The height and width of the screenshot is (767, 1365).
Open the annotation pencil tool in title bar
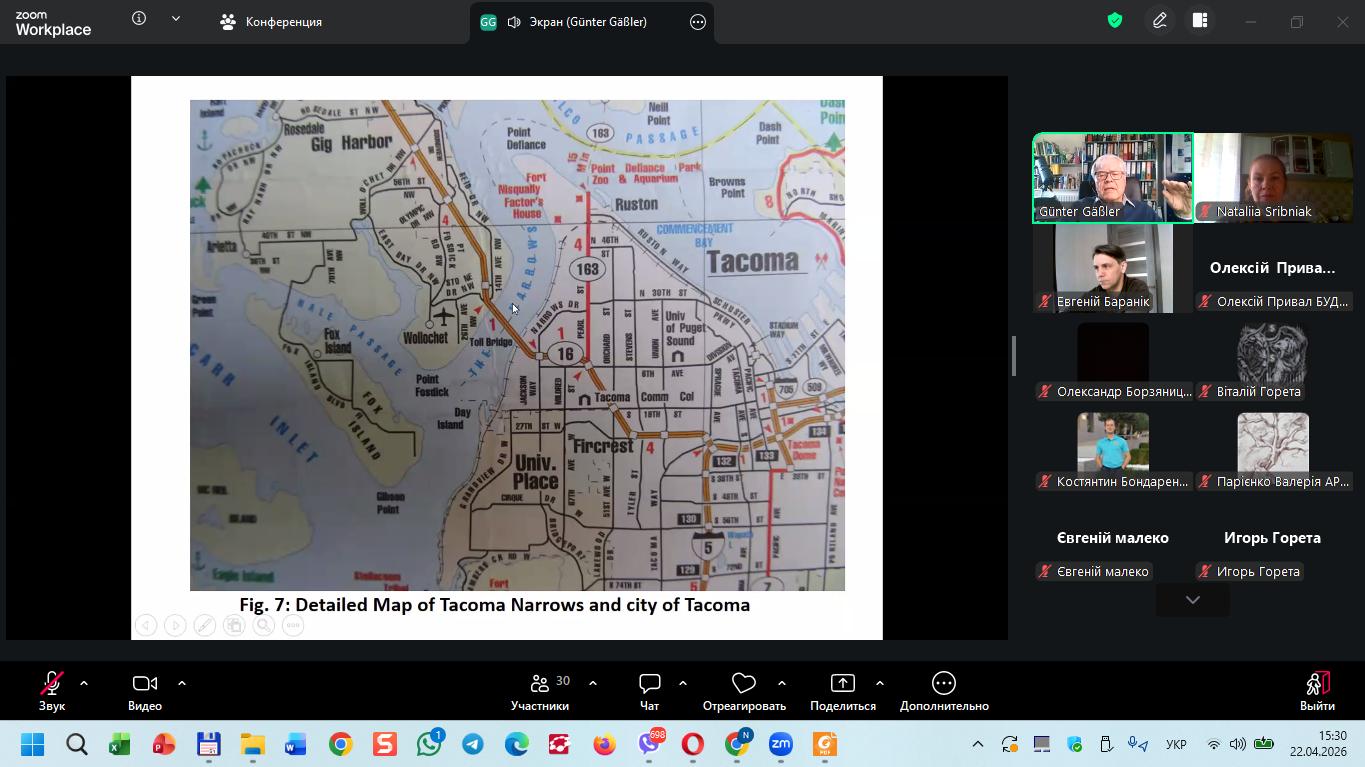pos(1160,21)
